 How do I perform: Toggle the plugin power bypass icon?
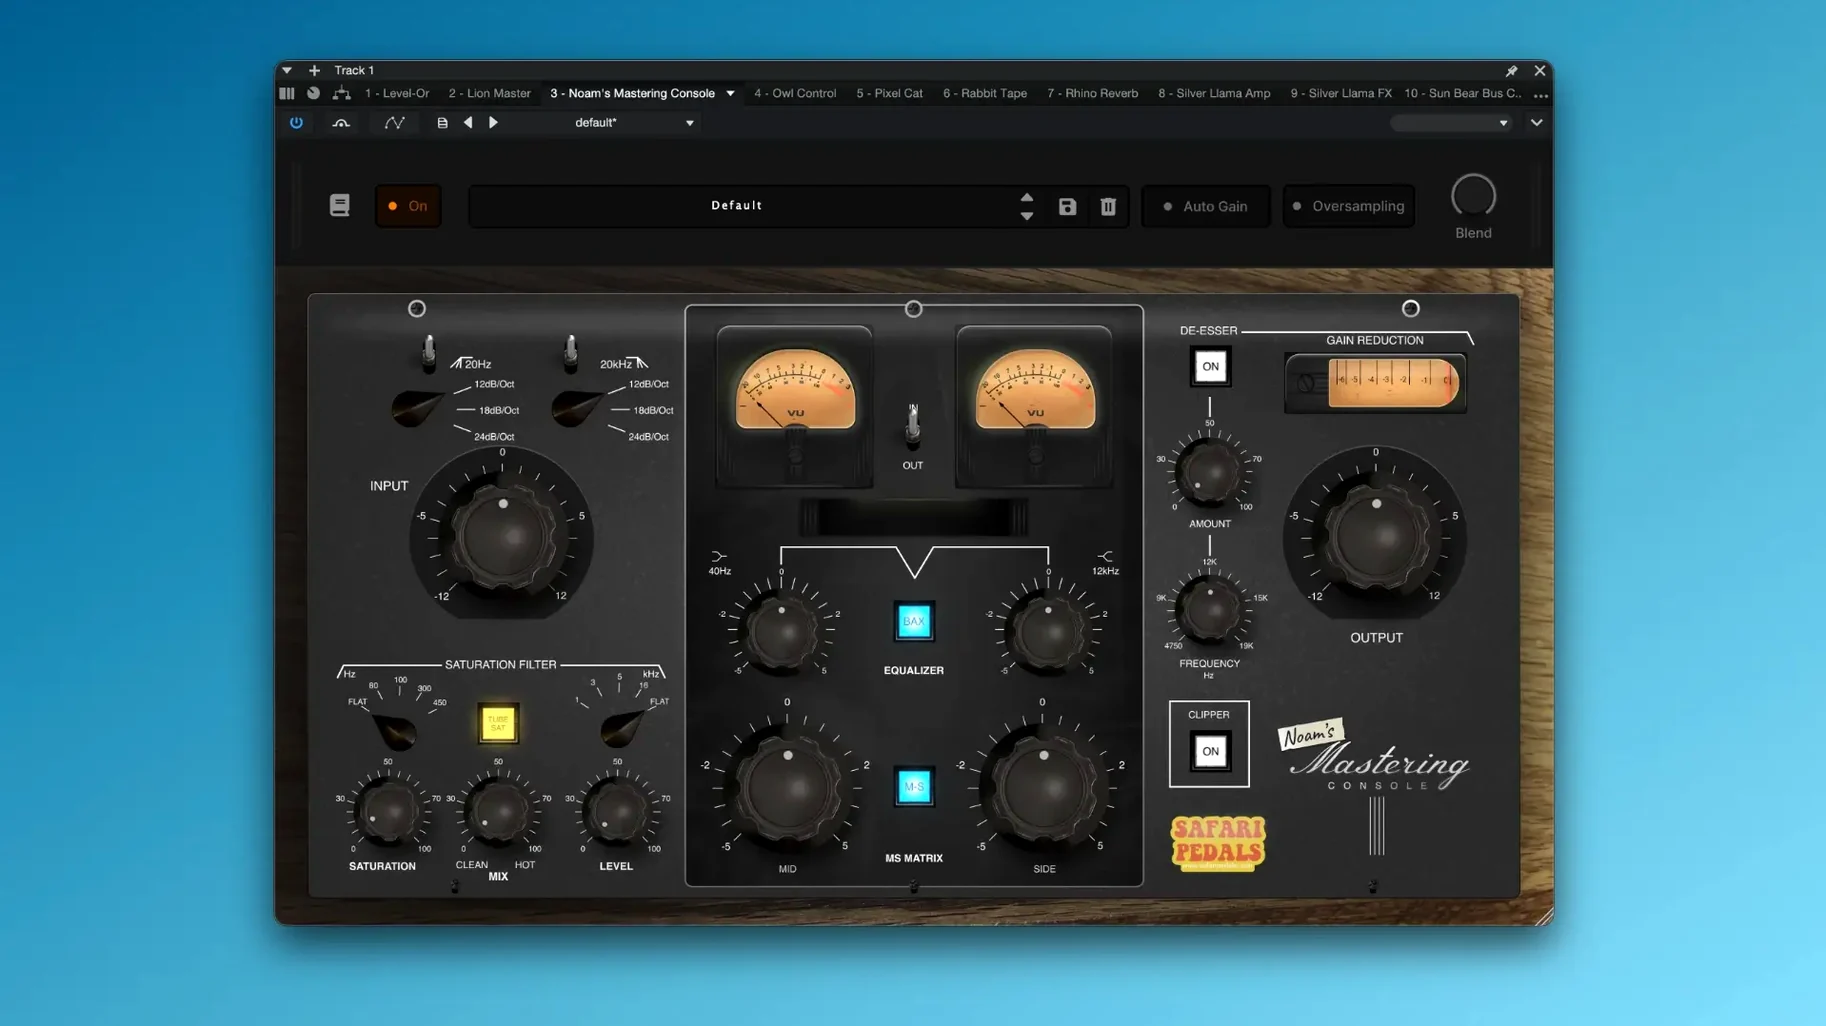[x=296, y=123]
